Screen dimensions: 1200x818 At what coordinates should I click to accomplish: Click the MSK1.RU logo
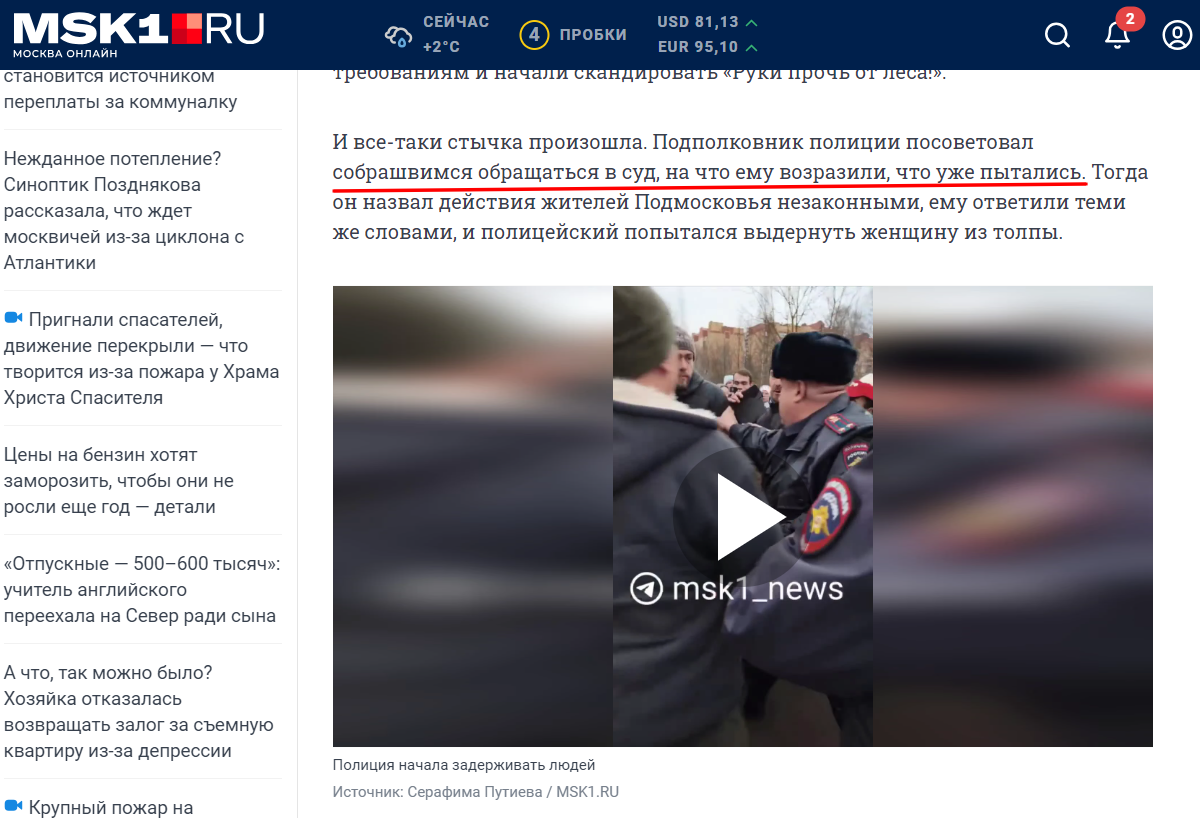138,34
